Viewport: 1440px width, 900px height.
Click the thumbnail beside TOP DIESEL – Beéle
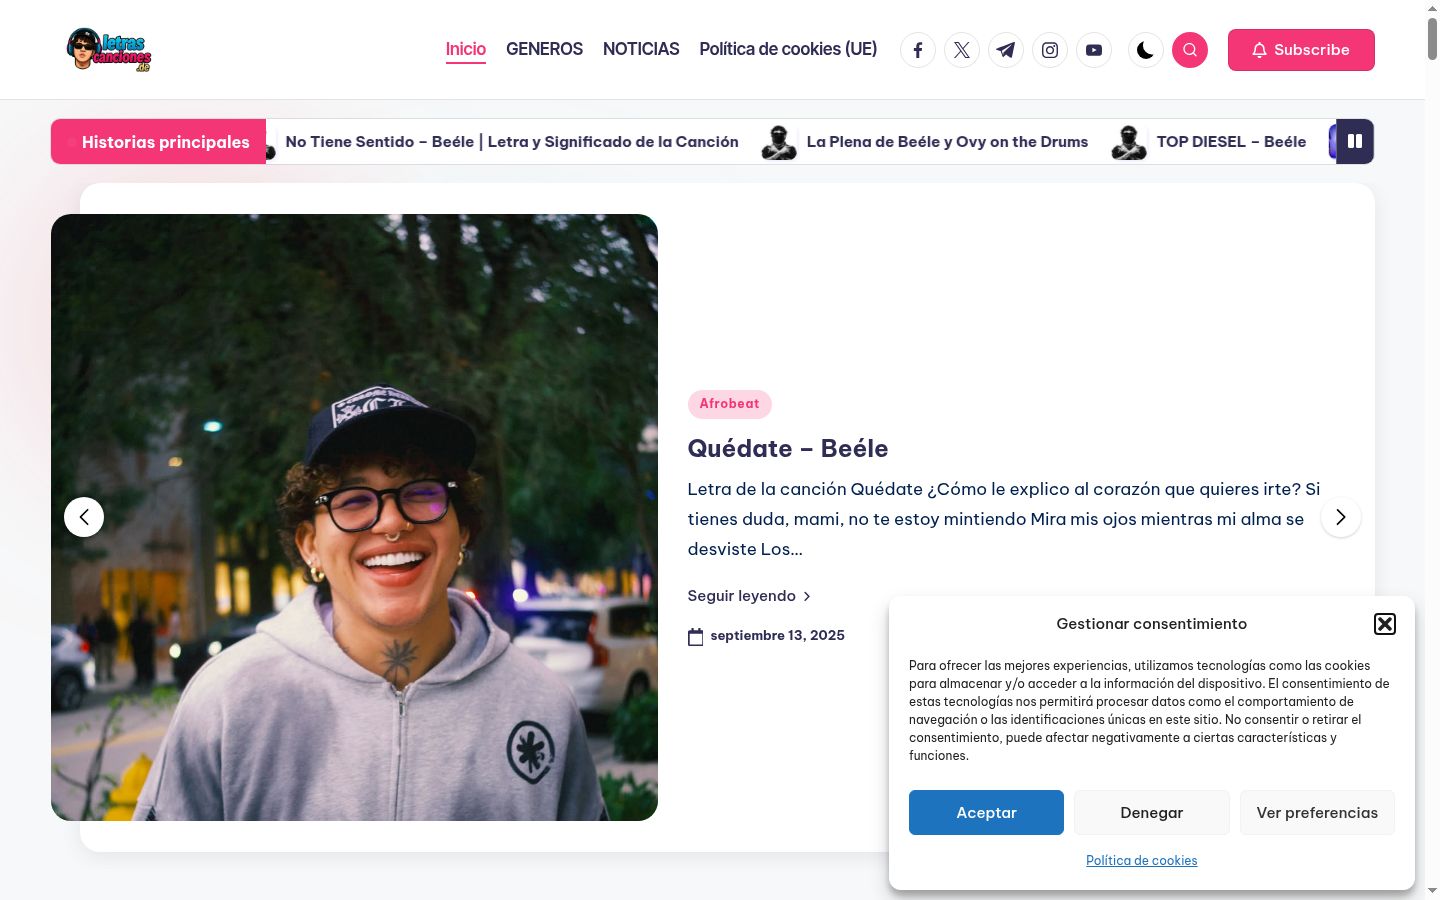pos(1129,142)
